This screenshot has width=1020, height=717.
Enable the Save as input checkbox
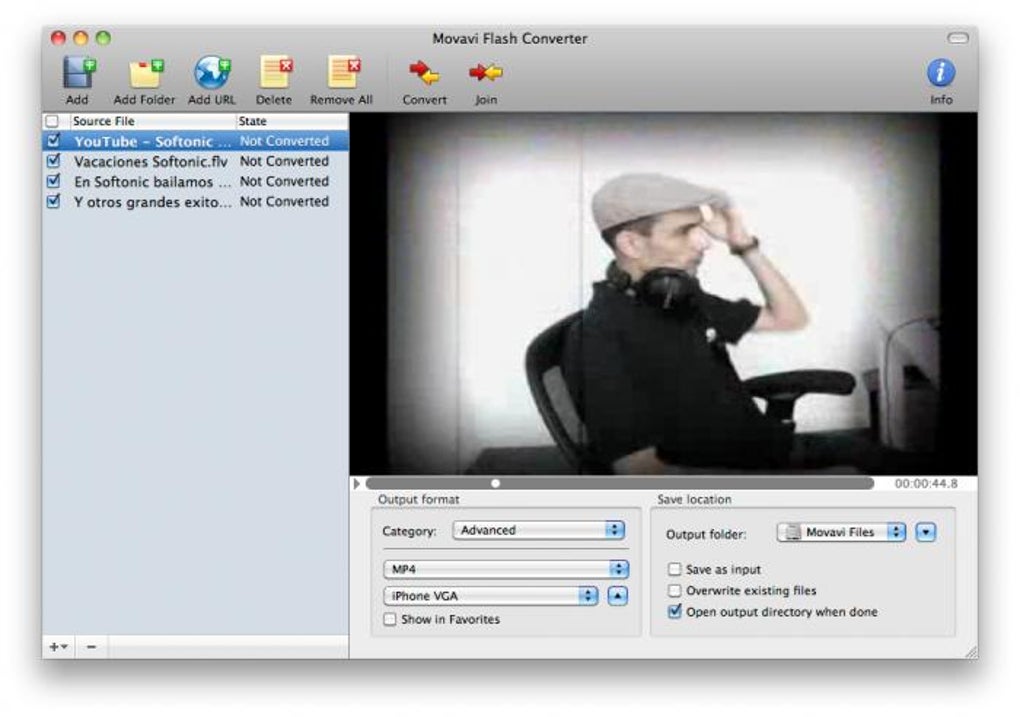click(x=675, y=569)
